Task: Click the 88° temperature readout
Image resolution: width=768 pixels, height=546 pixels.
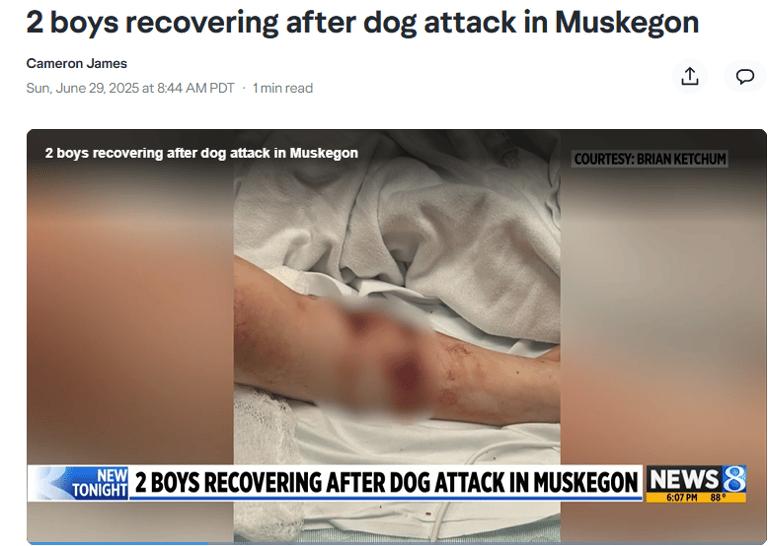Action: tap(718, 498)
